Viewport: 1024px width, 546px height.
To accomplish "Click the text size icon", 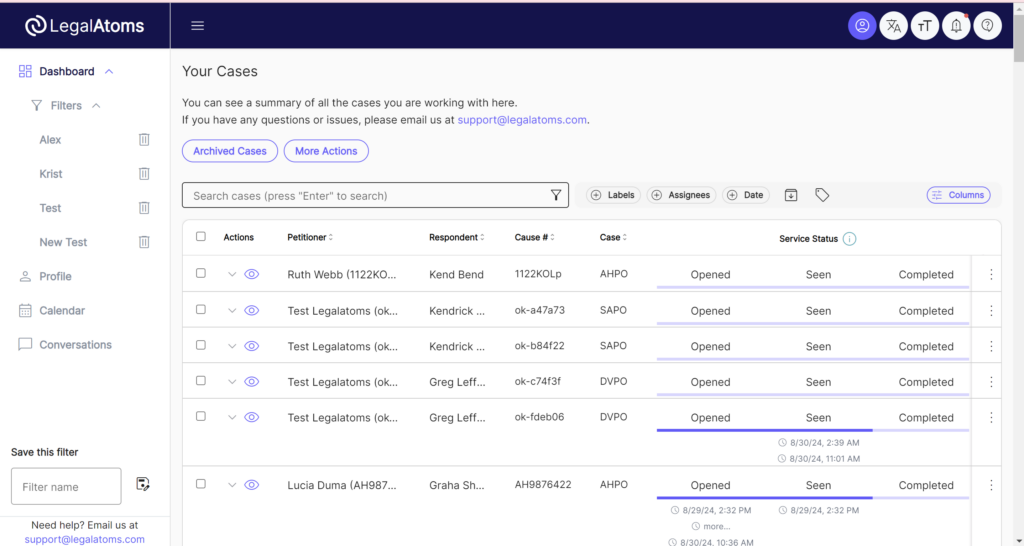I will click(925, 26).
